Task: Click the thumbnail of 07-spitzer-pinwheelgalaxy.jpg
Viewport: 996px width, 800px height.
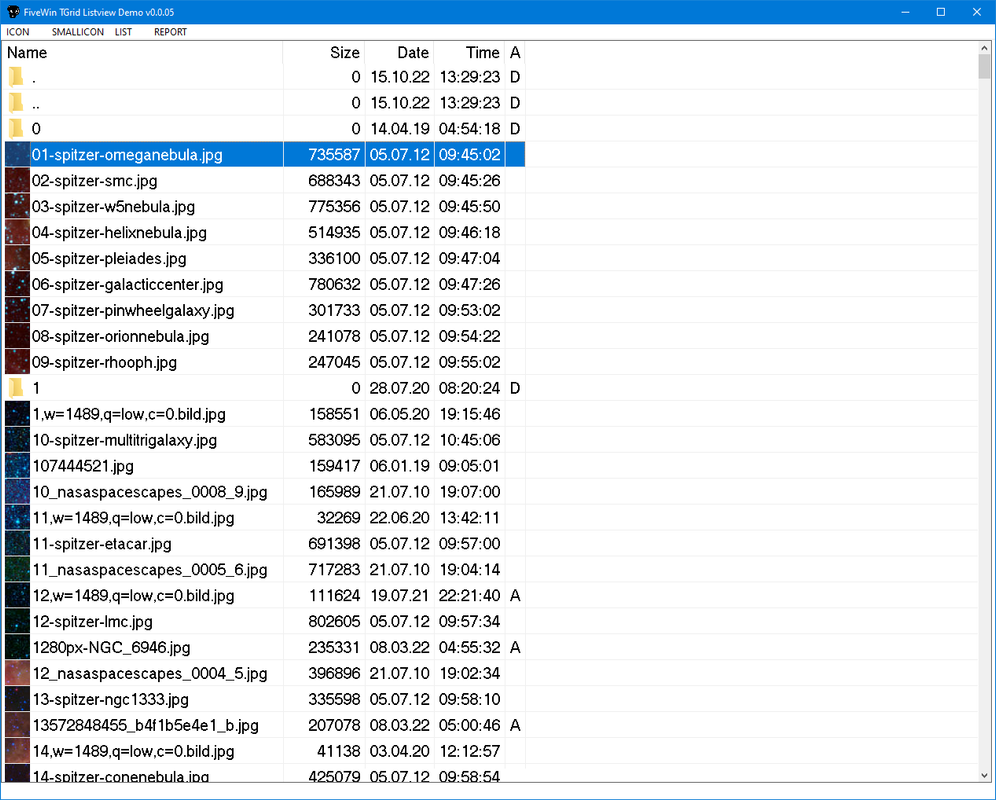Action: click(x=17, y=311)
